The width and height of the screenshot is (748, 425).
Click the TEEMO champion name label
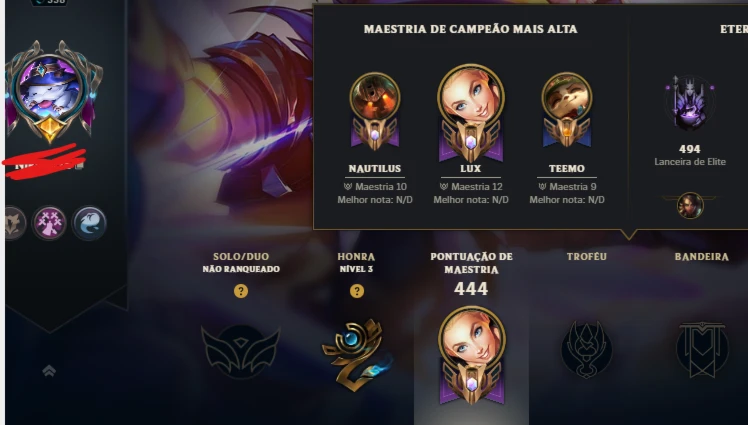coord(567,168)
